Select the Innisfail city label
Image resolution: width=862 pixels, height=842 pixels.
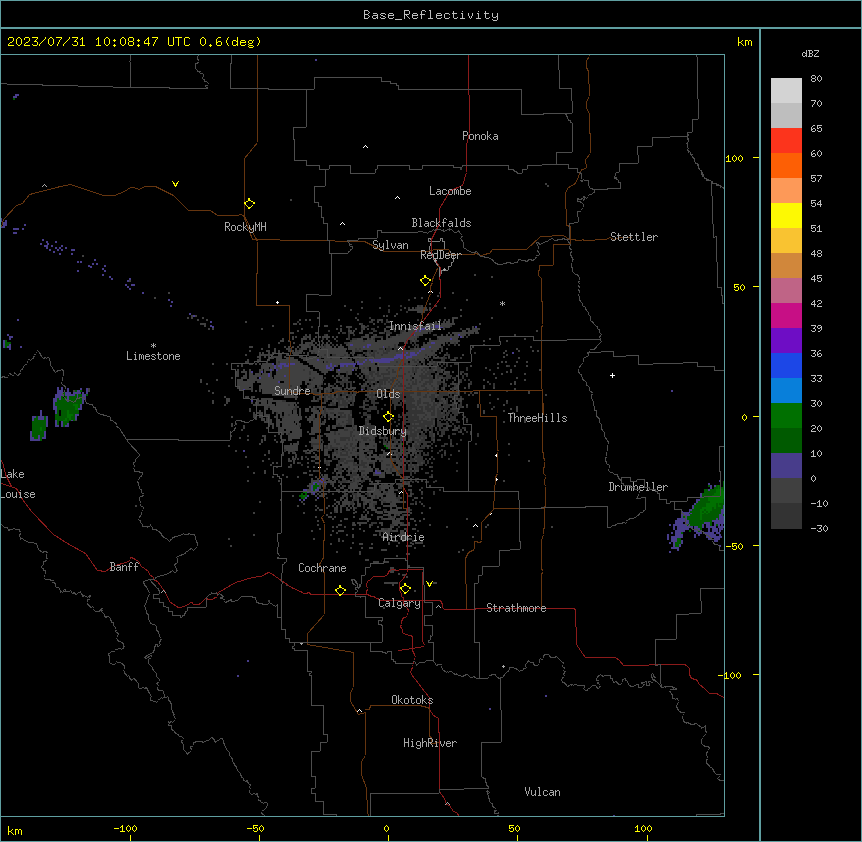pos(416,326)
